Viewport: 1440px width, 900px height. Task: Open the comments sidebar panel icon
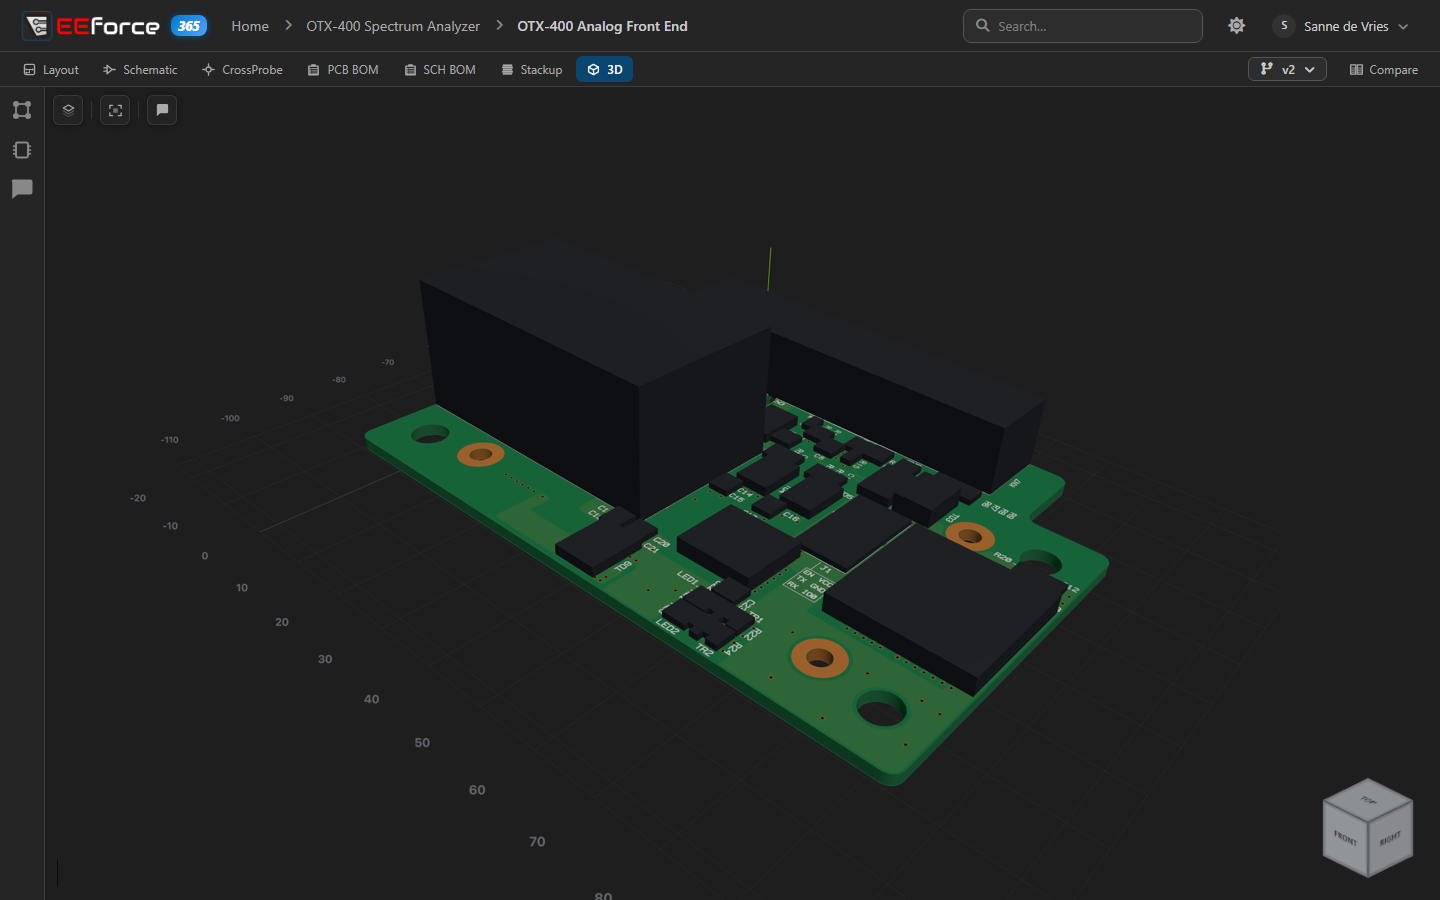22,189
